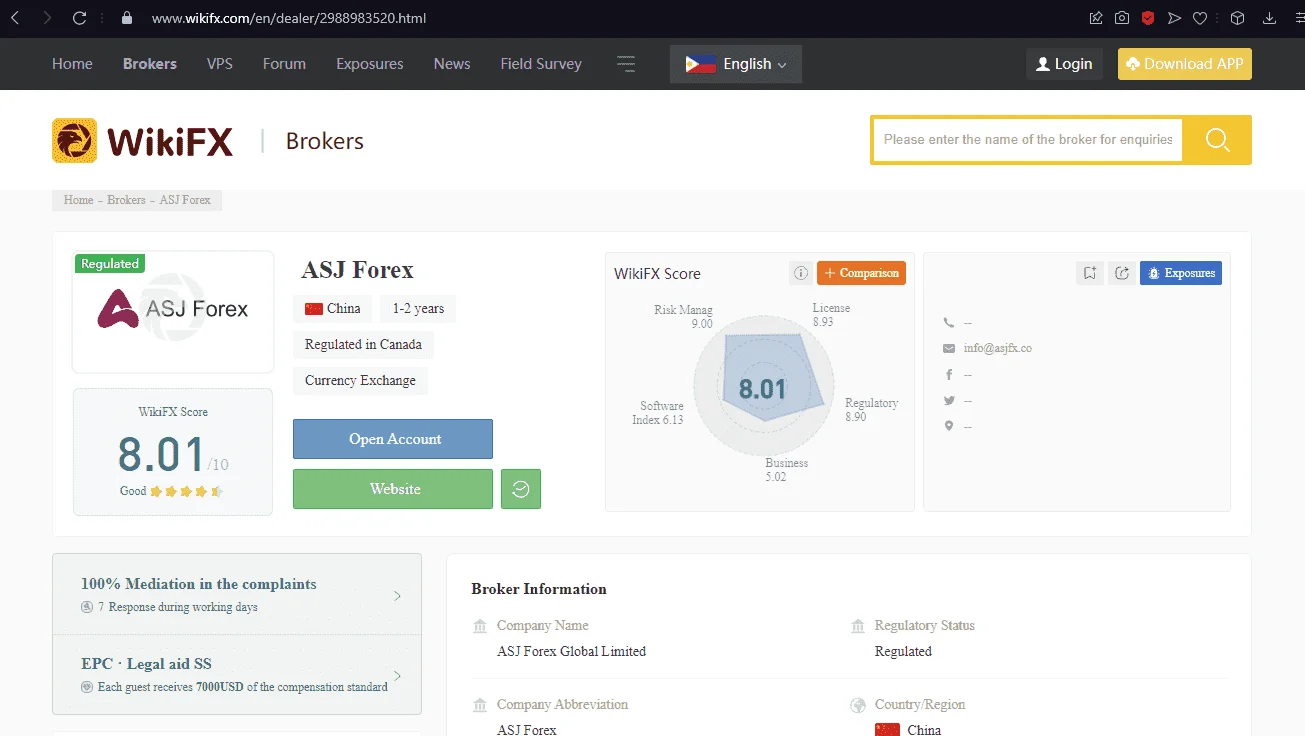
Task: Open browser downloads icon
Action: click(x=1270, y=18)
